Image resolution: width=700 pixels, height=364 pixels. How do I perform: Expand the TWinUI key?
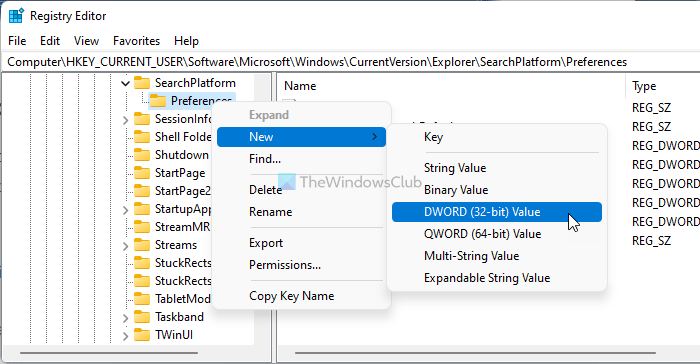[x=125, y=335]
